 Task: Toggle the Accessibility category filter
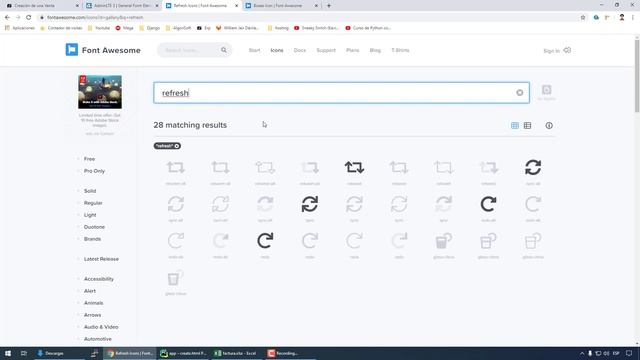(99, 279)
